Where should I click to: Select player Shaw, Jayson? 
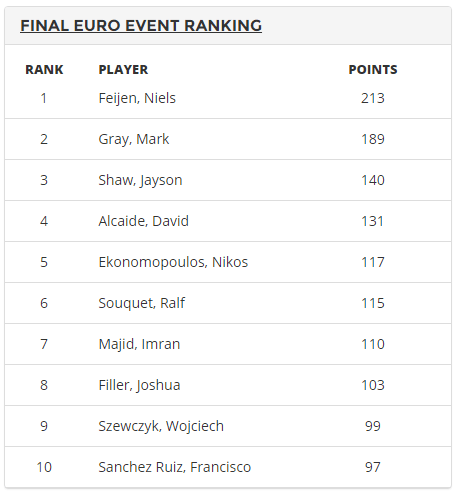[x=140, y=180]
